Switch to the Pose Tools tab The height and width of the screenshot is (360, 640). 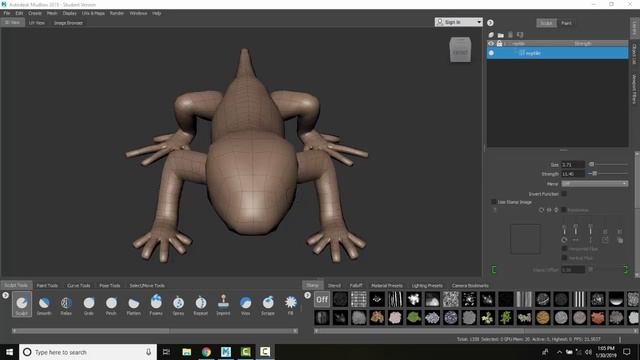[110, 286]
